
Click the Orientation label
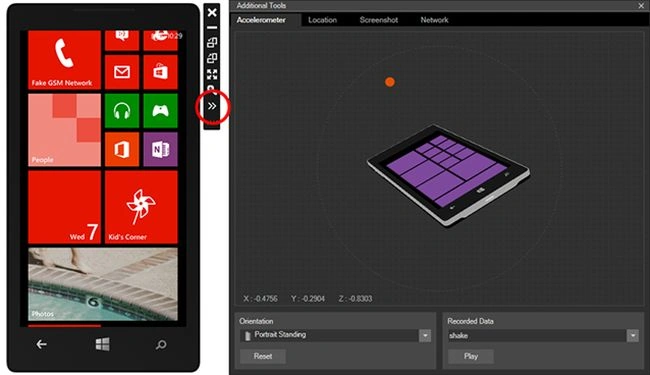click(x=256, y=321)
